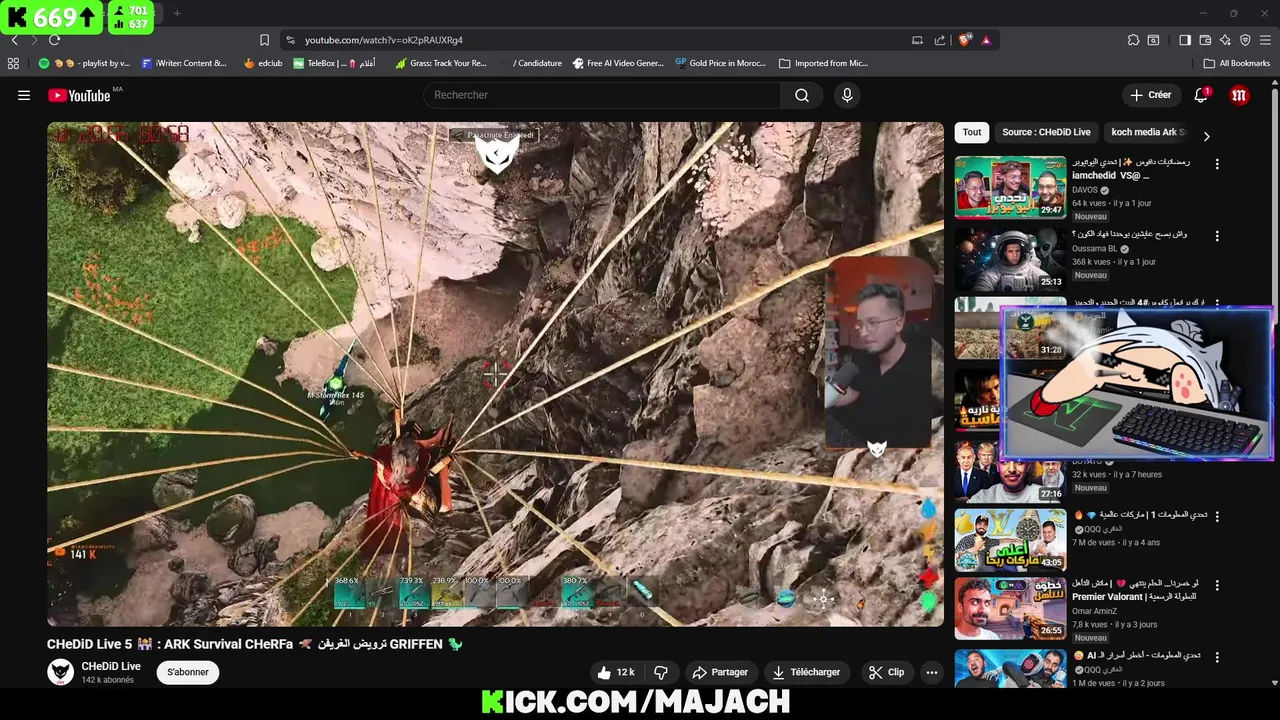Like the video with thumbs up
The image size is (1280, 720).
(x=617, y=672)
